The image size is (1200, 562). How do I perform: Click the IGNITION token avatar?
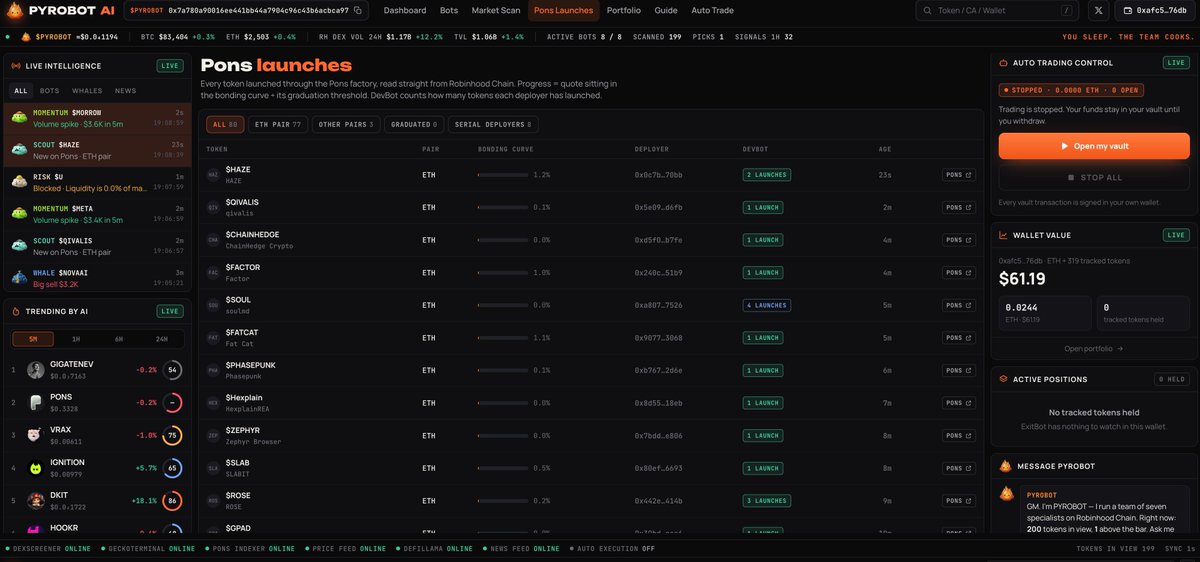tap(36, 467)
